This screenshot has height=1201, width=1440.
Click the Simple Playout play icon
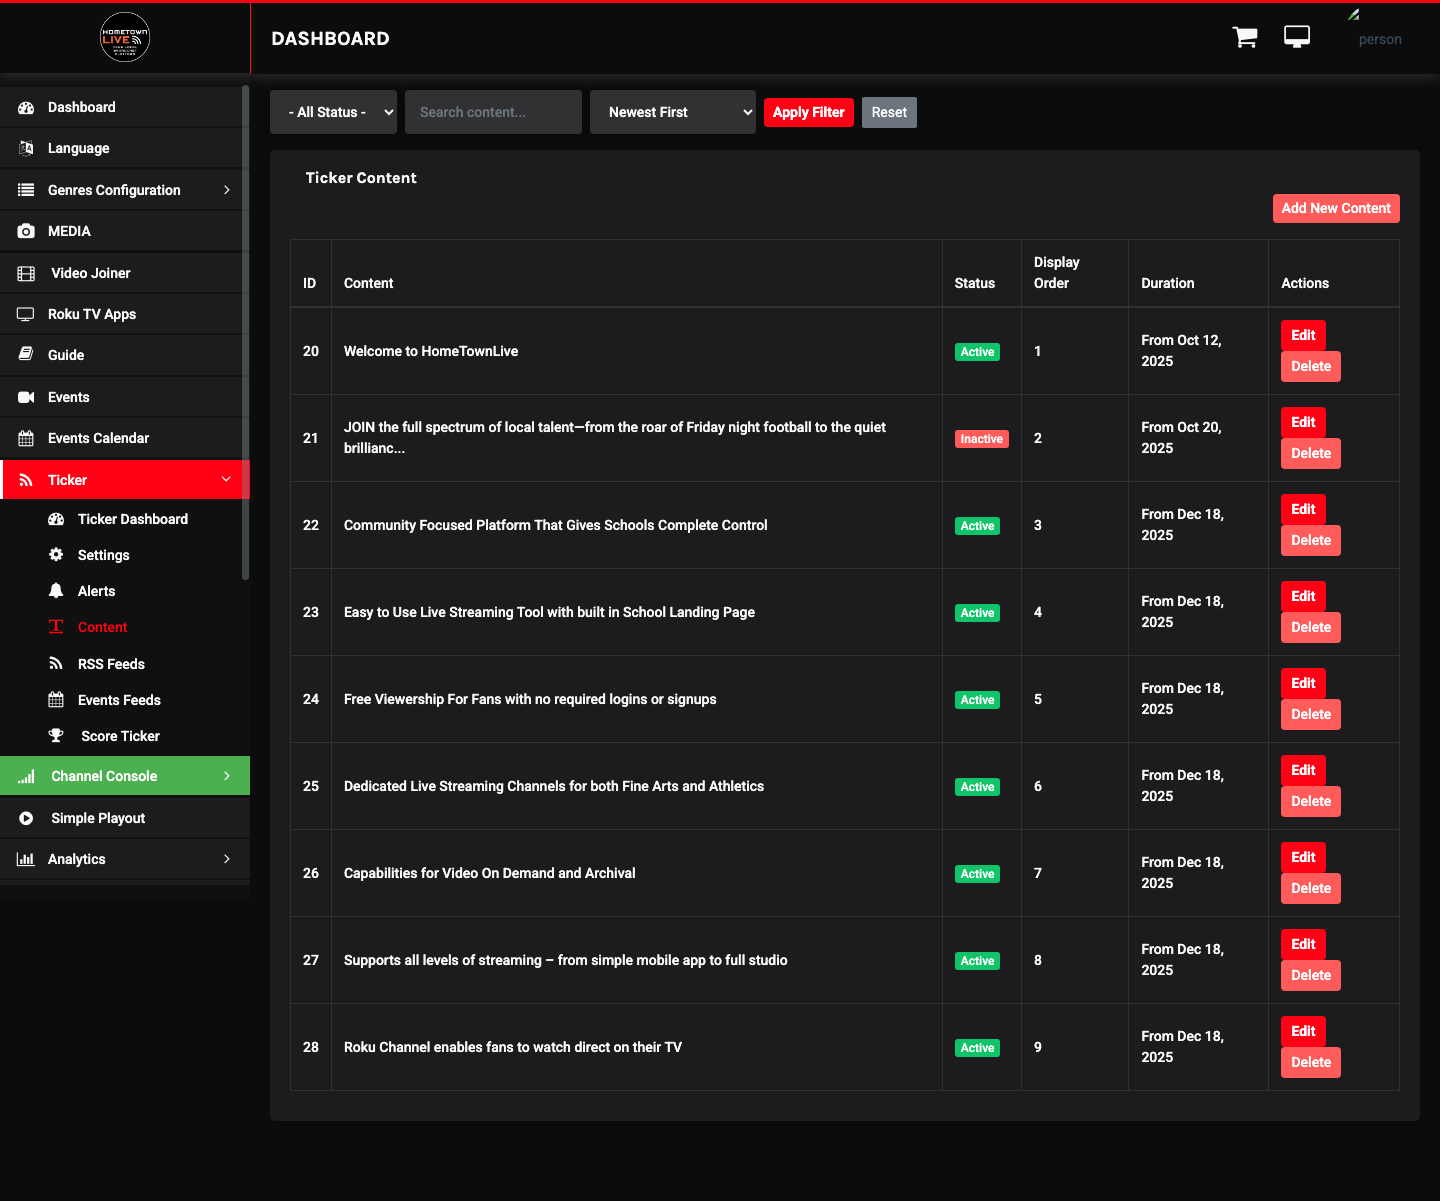click(26, 818)
